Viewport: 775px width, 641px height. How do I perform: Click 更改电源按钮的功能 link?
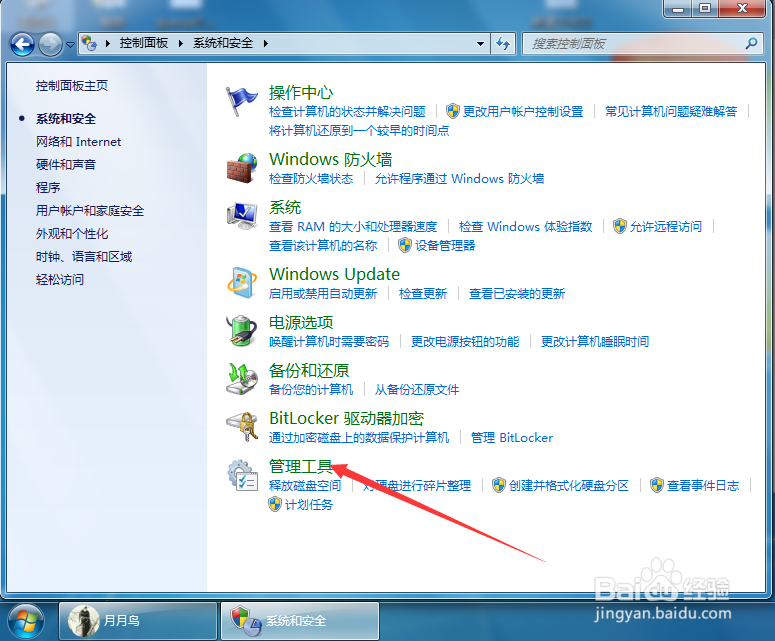465,342
